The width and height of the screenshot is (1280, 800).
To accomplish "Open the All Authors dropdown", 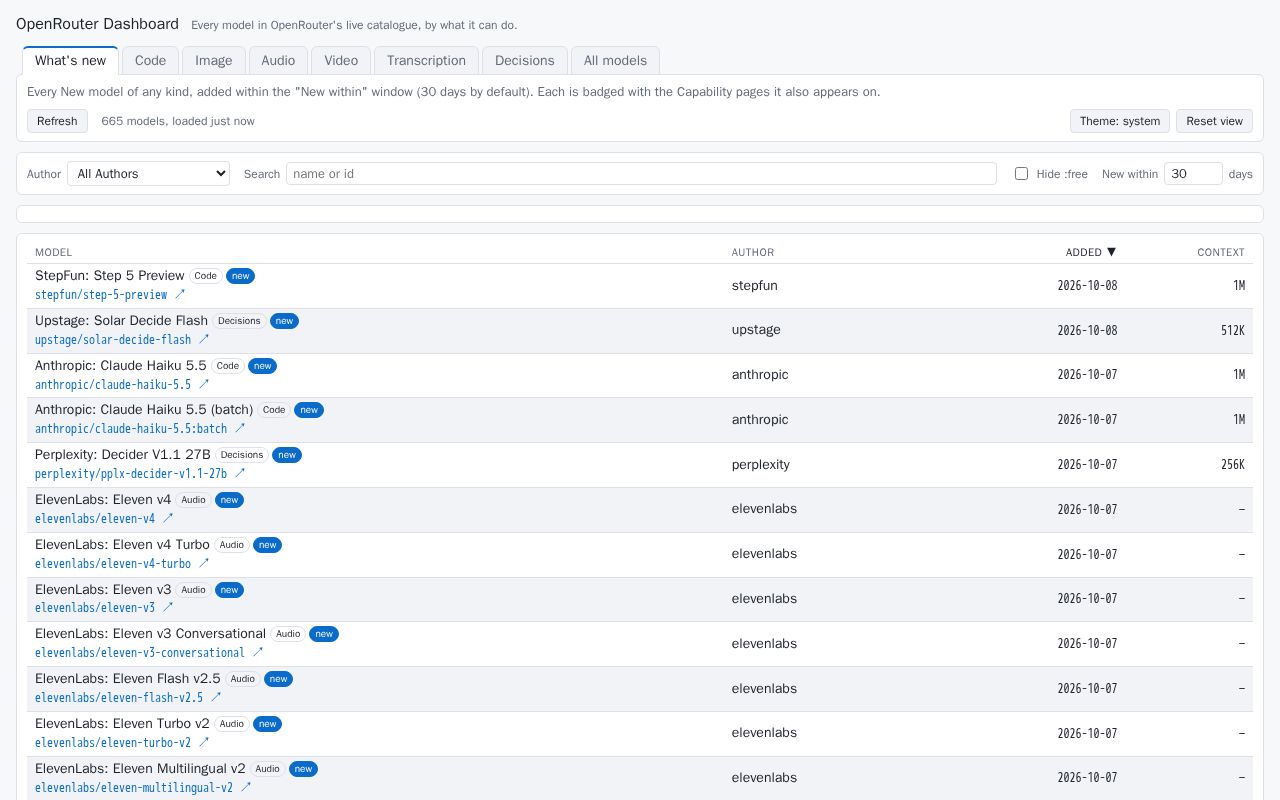I will pyautogui.click(x=148, y=173).
